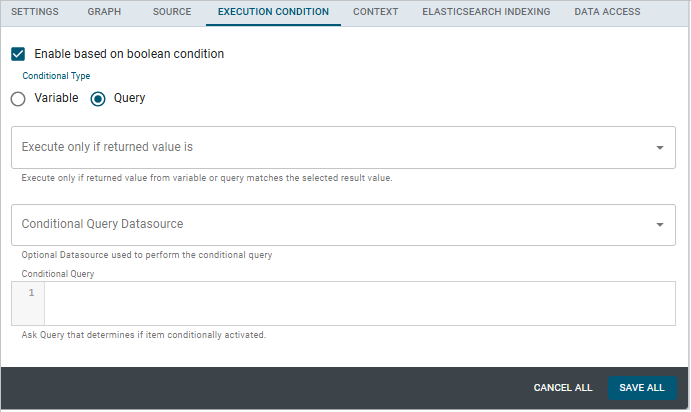Click the Variable option label

coord(56,99)
